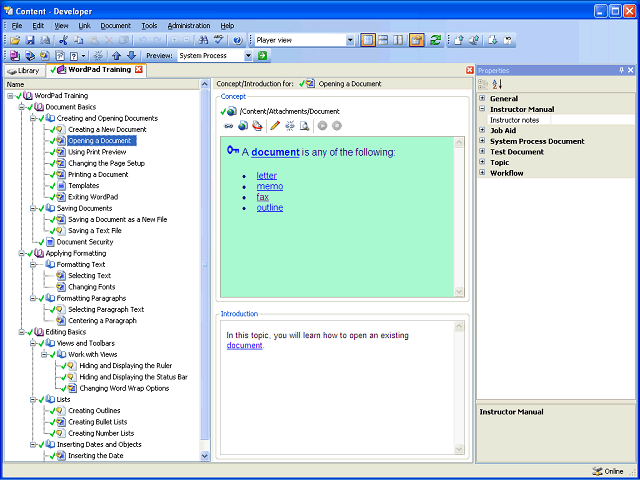Click the Copy icon in the toolbar
Image resolution: width=640 pixels, height=480 pixels.
78,40
